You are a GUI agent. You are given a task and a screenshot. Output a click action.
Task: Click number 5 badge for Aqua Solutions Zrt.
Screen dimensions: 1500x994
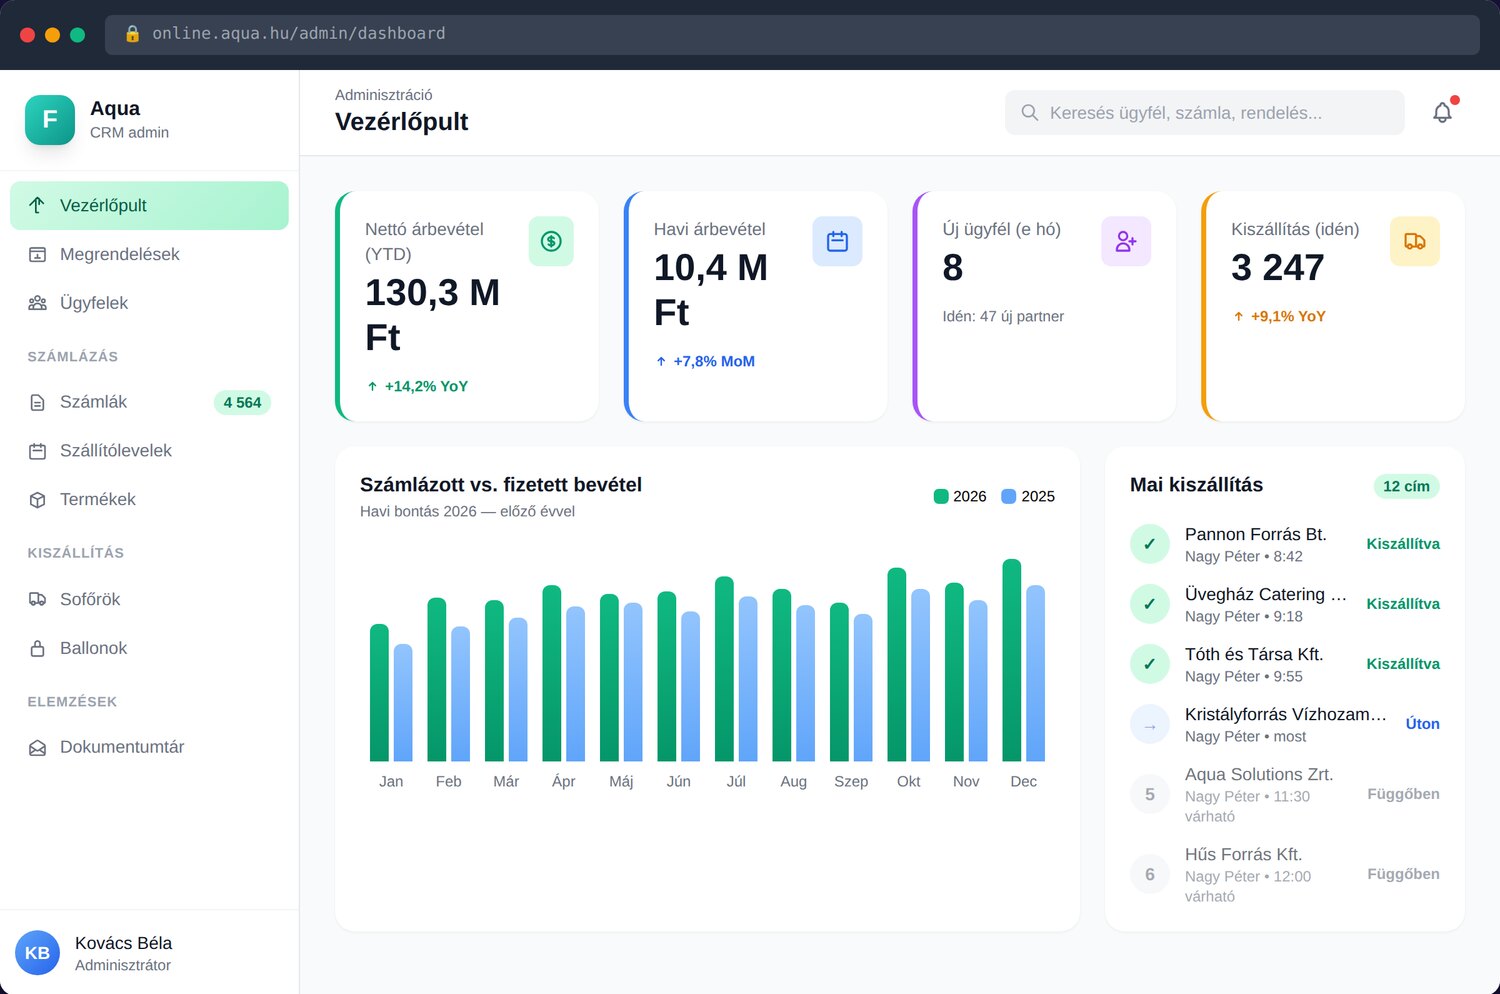tap(1150, 794)
